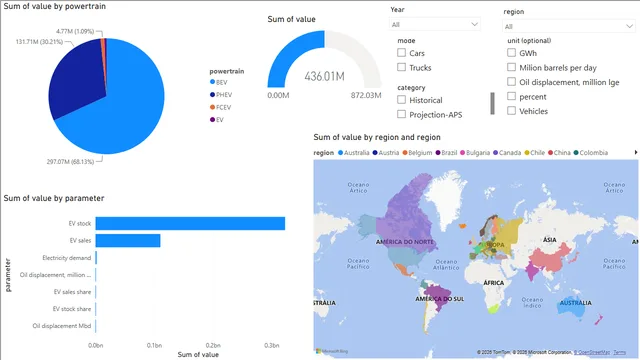
Task: Tick the Trucks mode checkbox
Action: click(402, 67)
